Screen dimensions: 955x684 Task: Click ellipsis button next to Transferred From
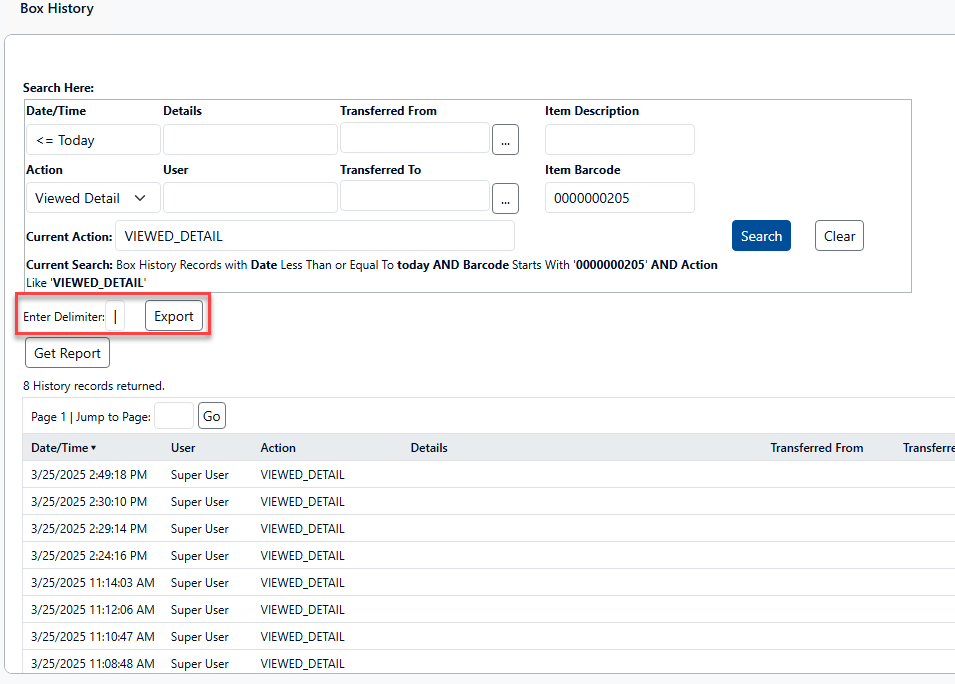pos(505,140)
